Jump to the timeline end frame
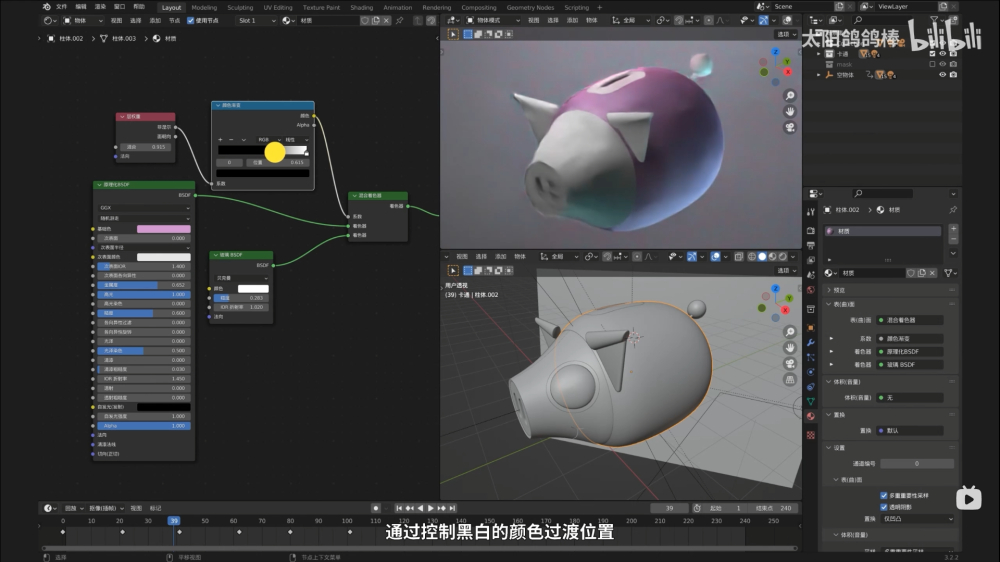This screenshot has height=562, width=1000. [452, 508]
